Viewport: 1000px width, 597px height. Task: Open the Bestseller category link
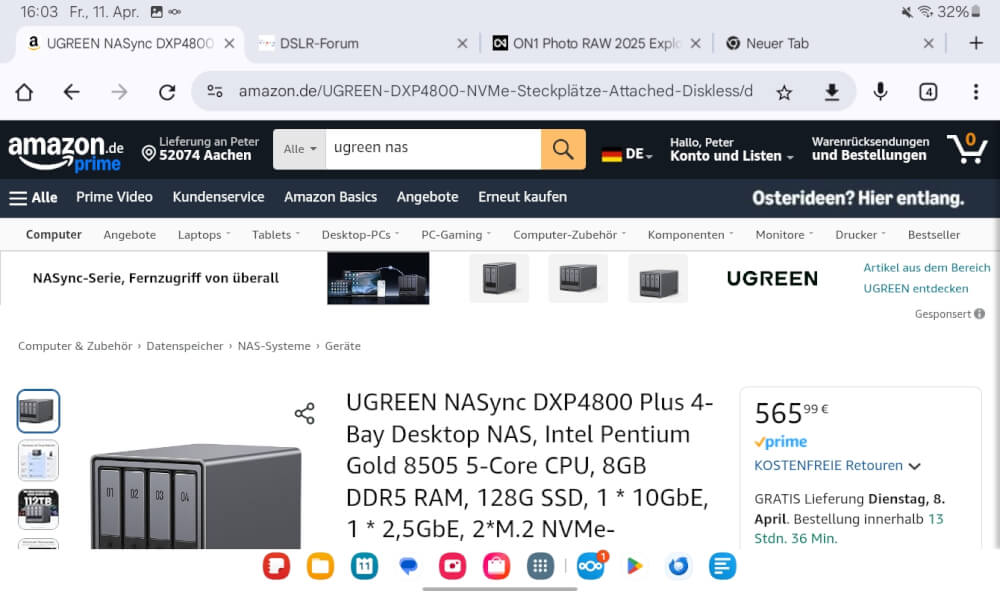pyautogui.click(x=934, y=235)
